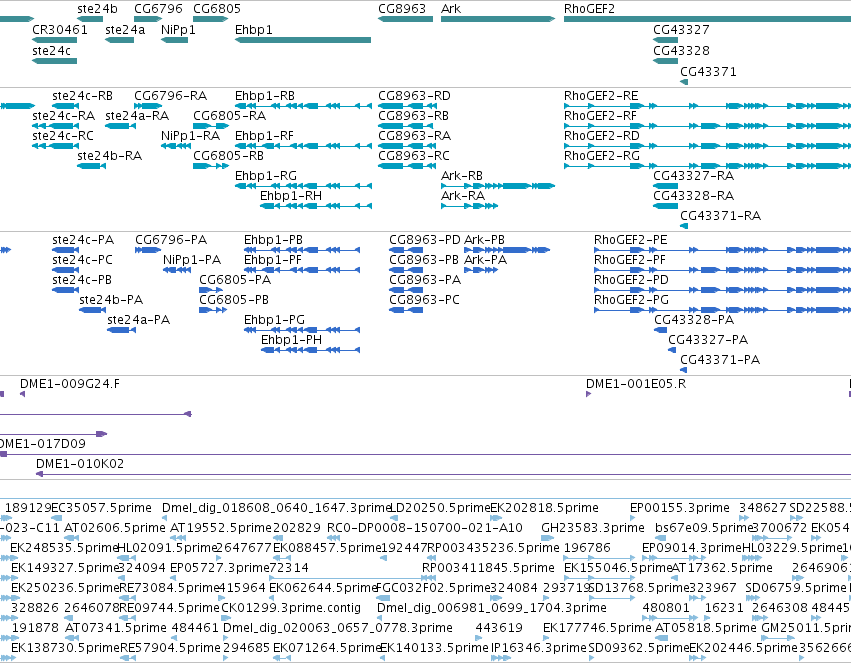The height and width of the screenshot is (663, 851).
Task: Select protein label NiPp1-PA
Action: (x=192, y=260)
